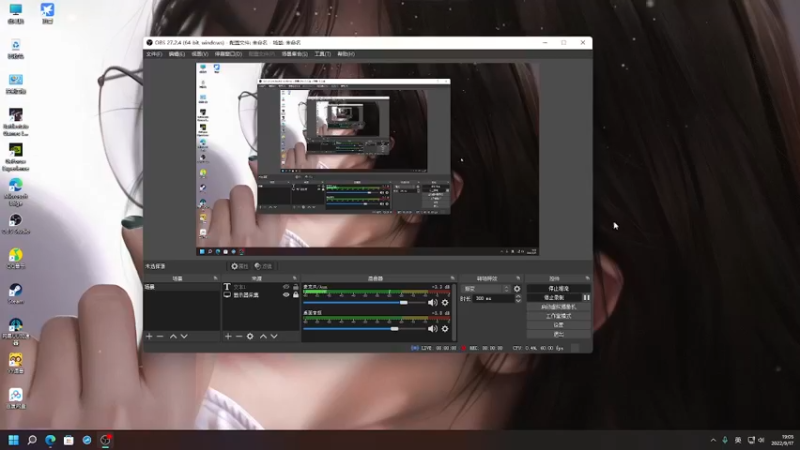This screenshot has width=800, height=450.
Task: Open the desktop audio settings gear
Action: [x=445, y=329]
